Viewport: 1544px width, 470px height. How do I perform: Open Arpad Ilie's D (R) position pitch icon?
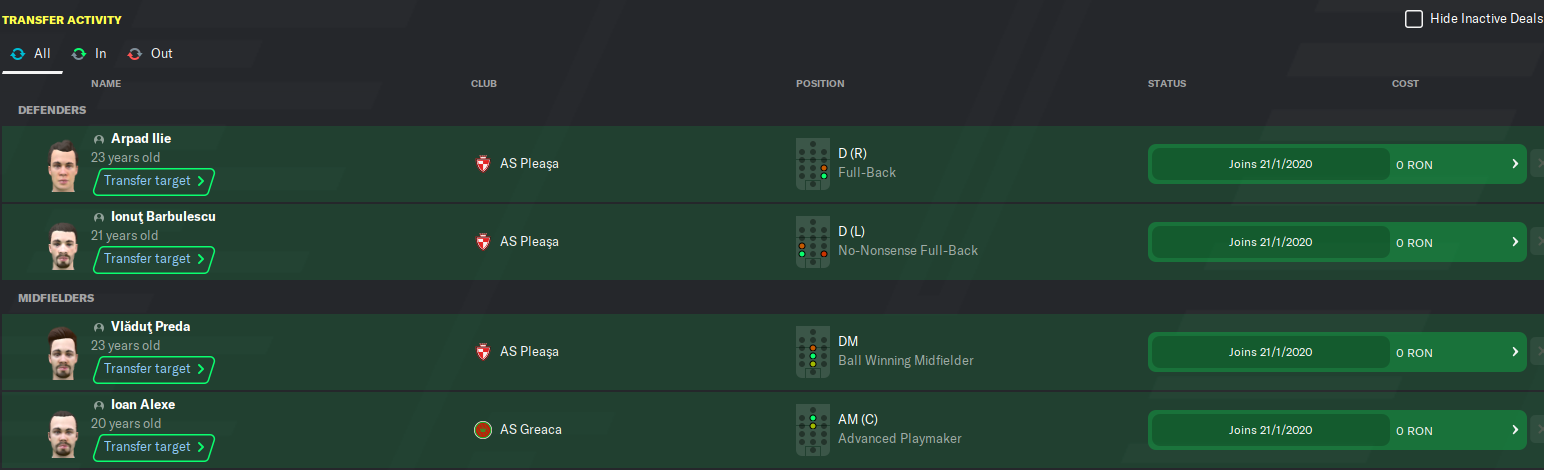click(x=813, y=163)
